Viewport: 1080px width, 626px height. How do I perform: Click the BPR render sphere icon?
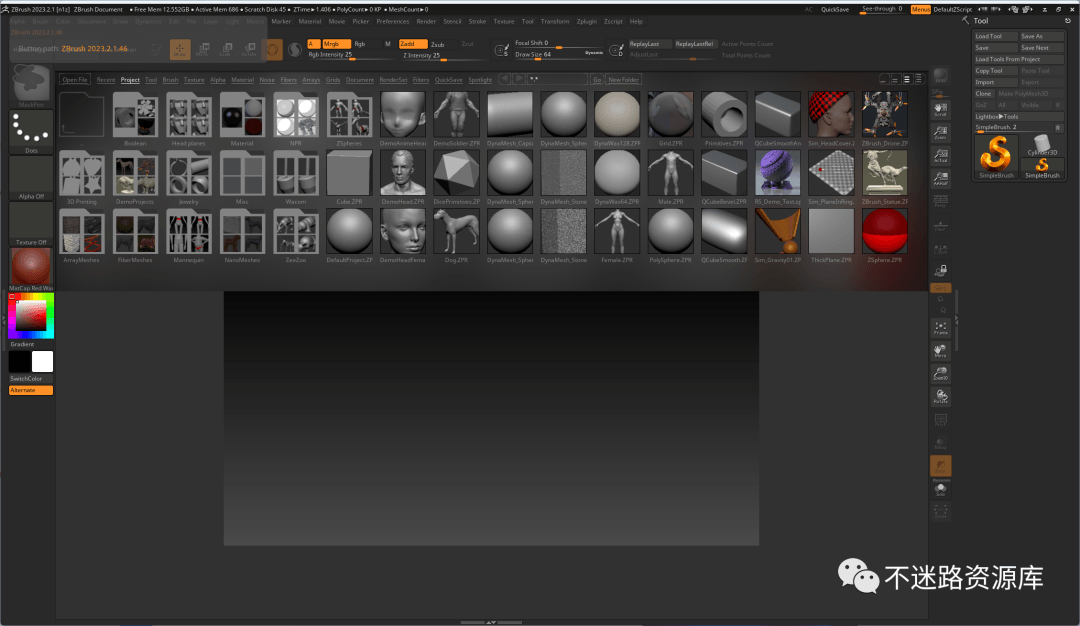(940, 76)
